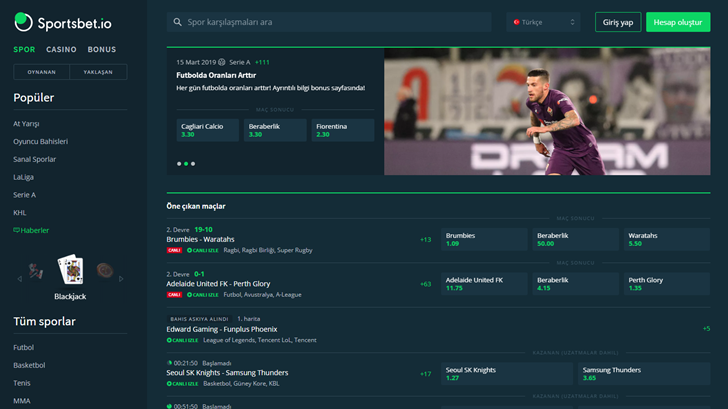
Task: Open Adelaide United FK - Perth Glory match title
Action: click(218, 284)
